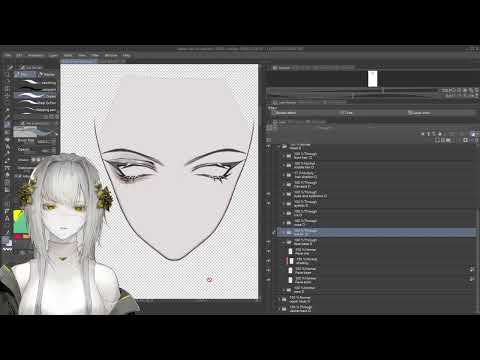This screenshot has width=480, height=360.
Task: Expand the jacket back folder
Action: (279, 309)
